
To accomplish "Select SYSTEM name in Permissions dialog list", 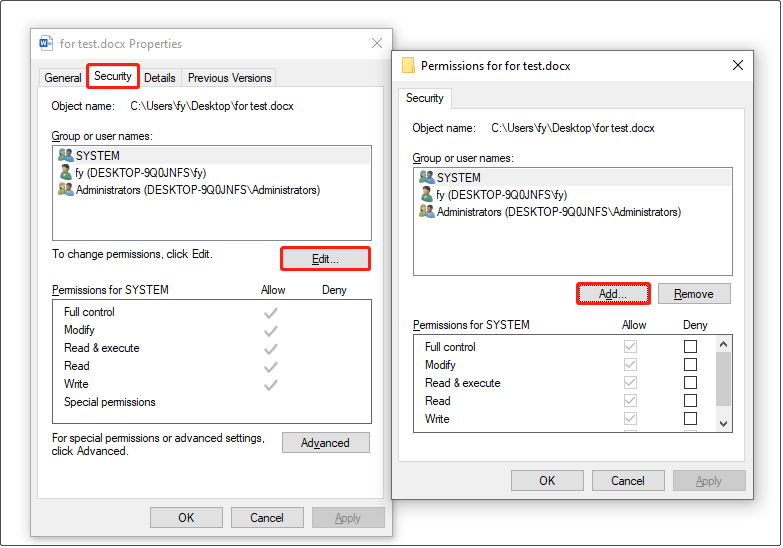I will coord(459,177).
